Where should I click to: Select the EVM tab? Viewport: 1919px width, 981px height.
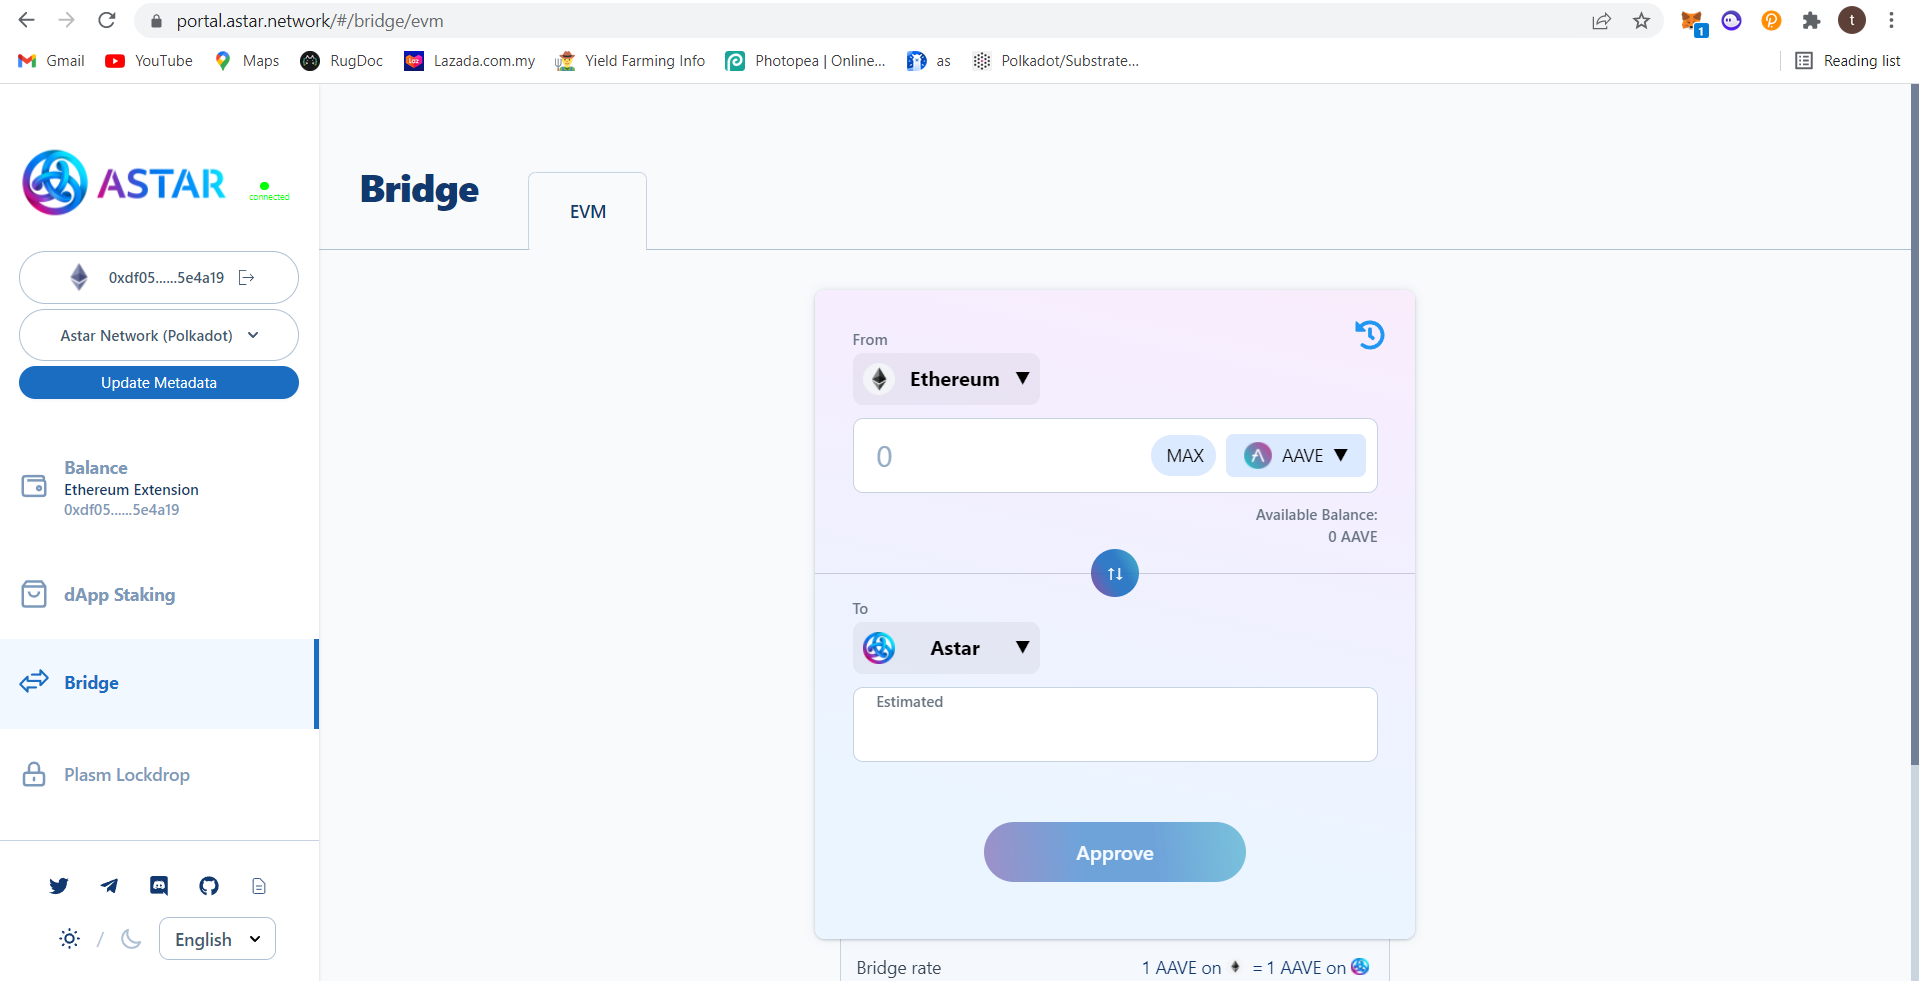[x=588, y=211]
